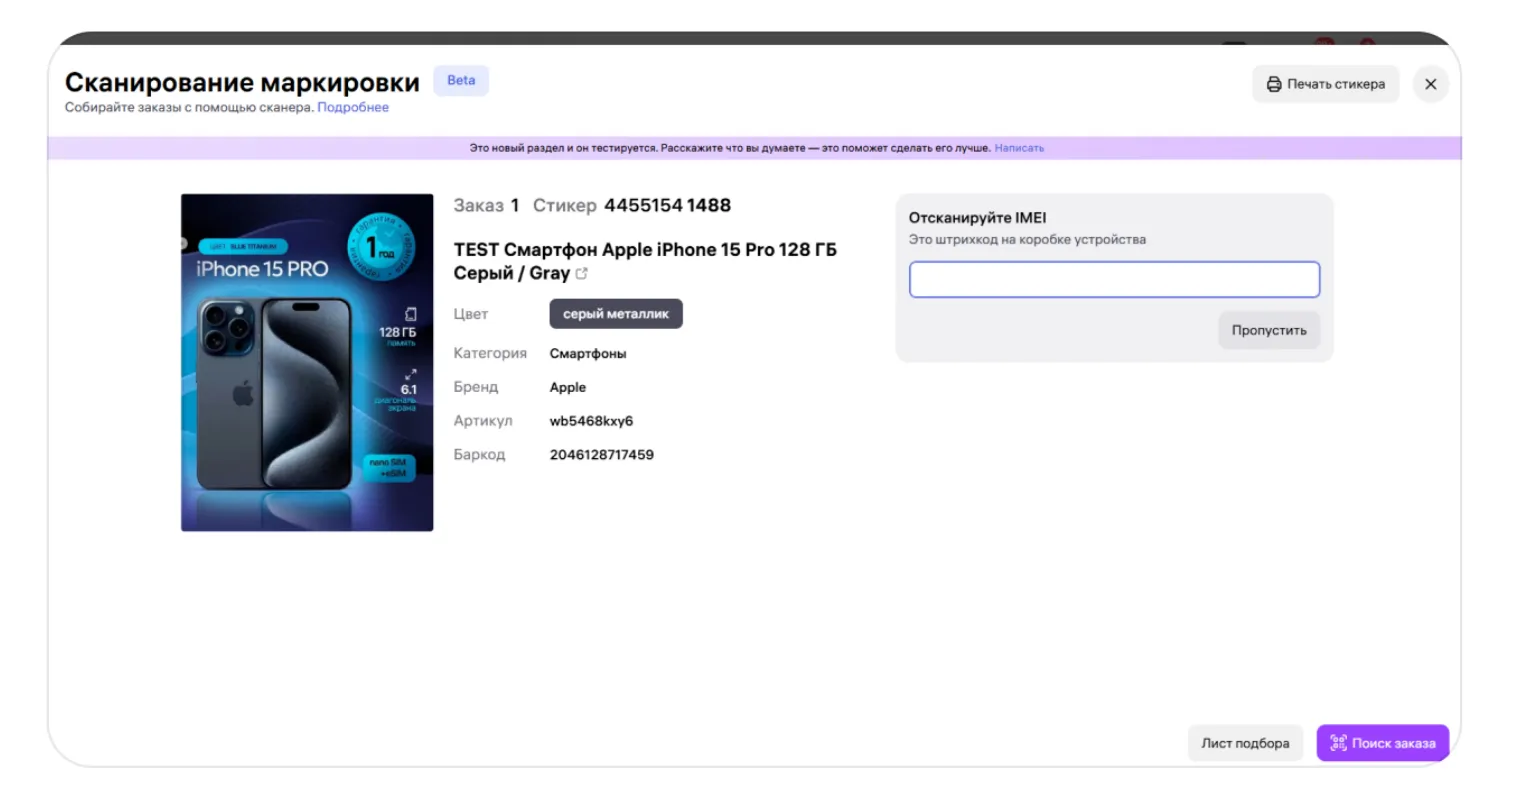
Task: Click the Написать feedback link
Action: pos(1019,148)
